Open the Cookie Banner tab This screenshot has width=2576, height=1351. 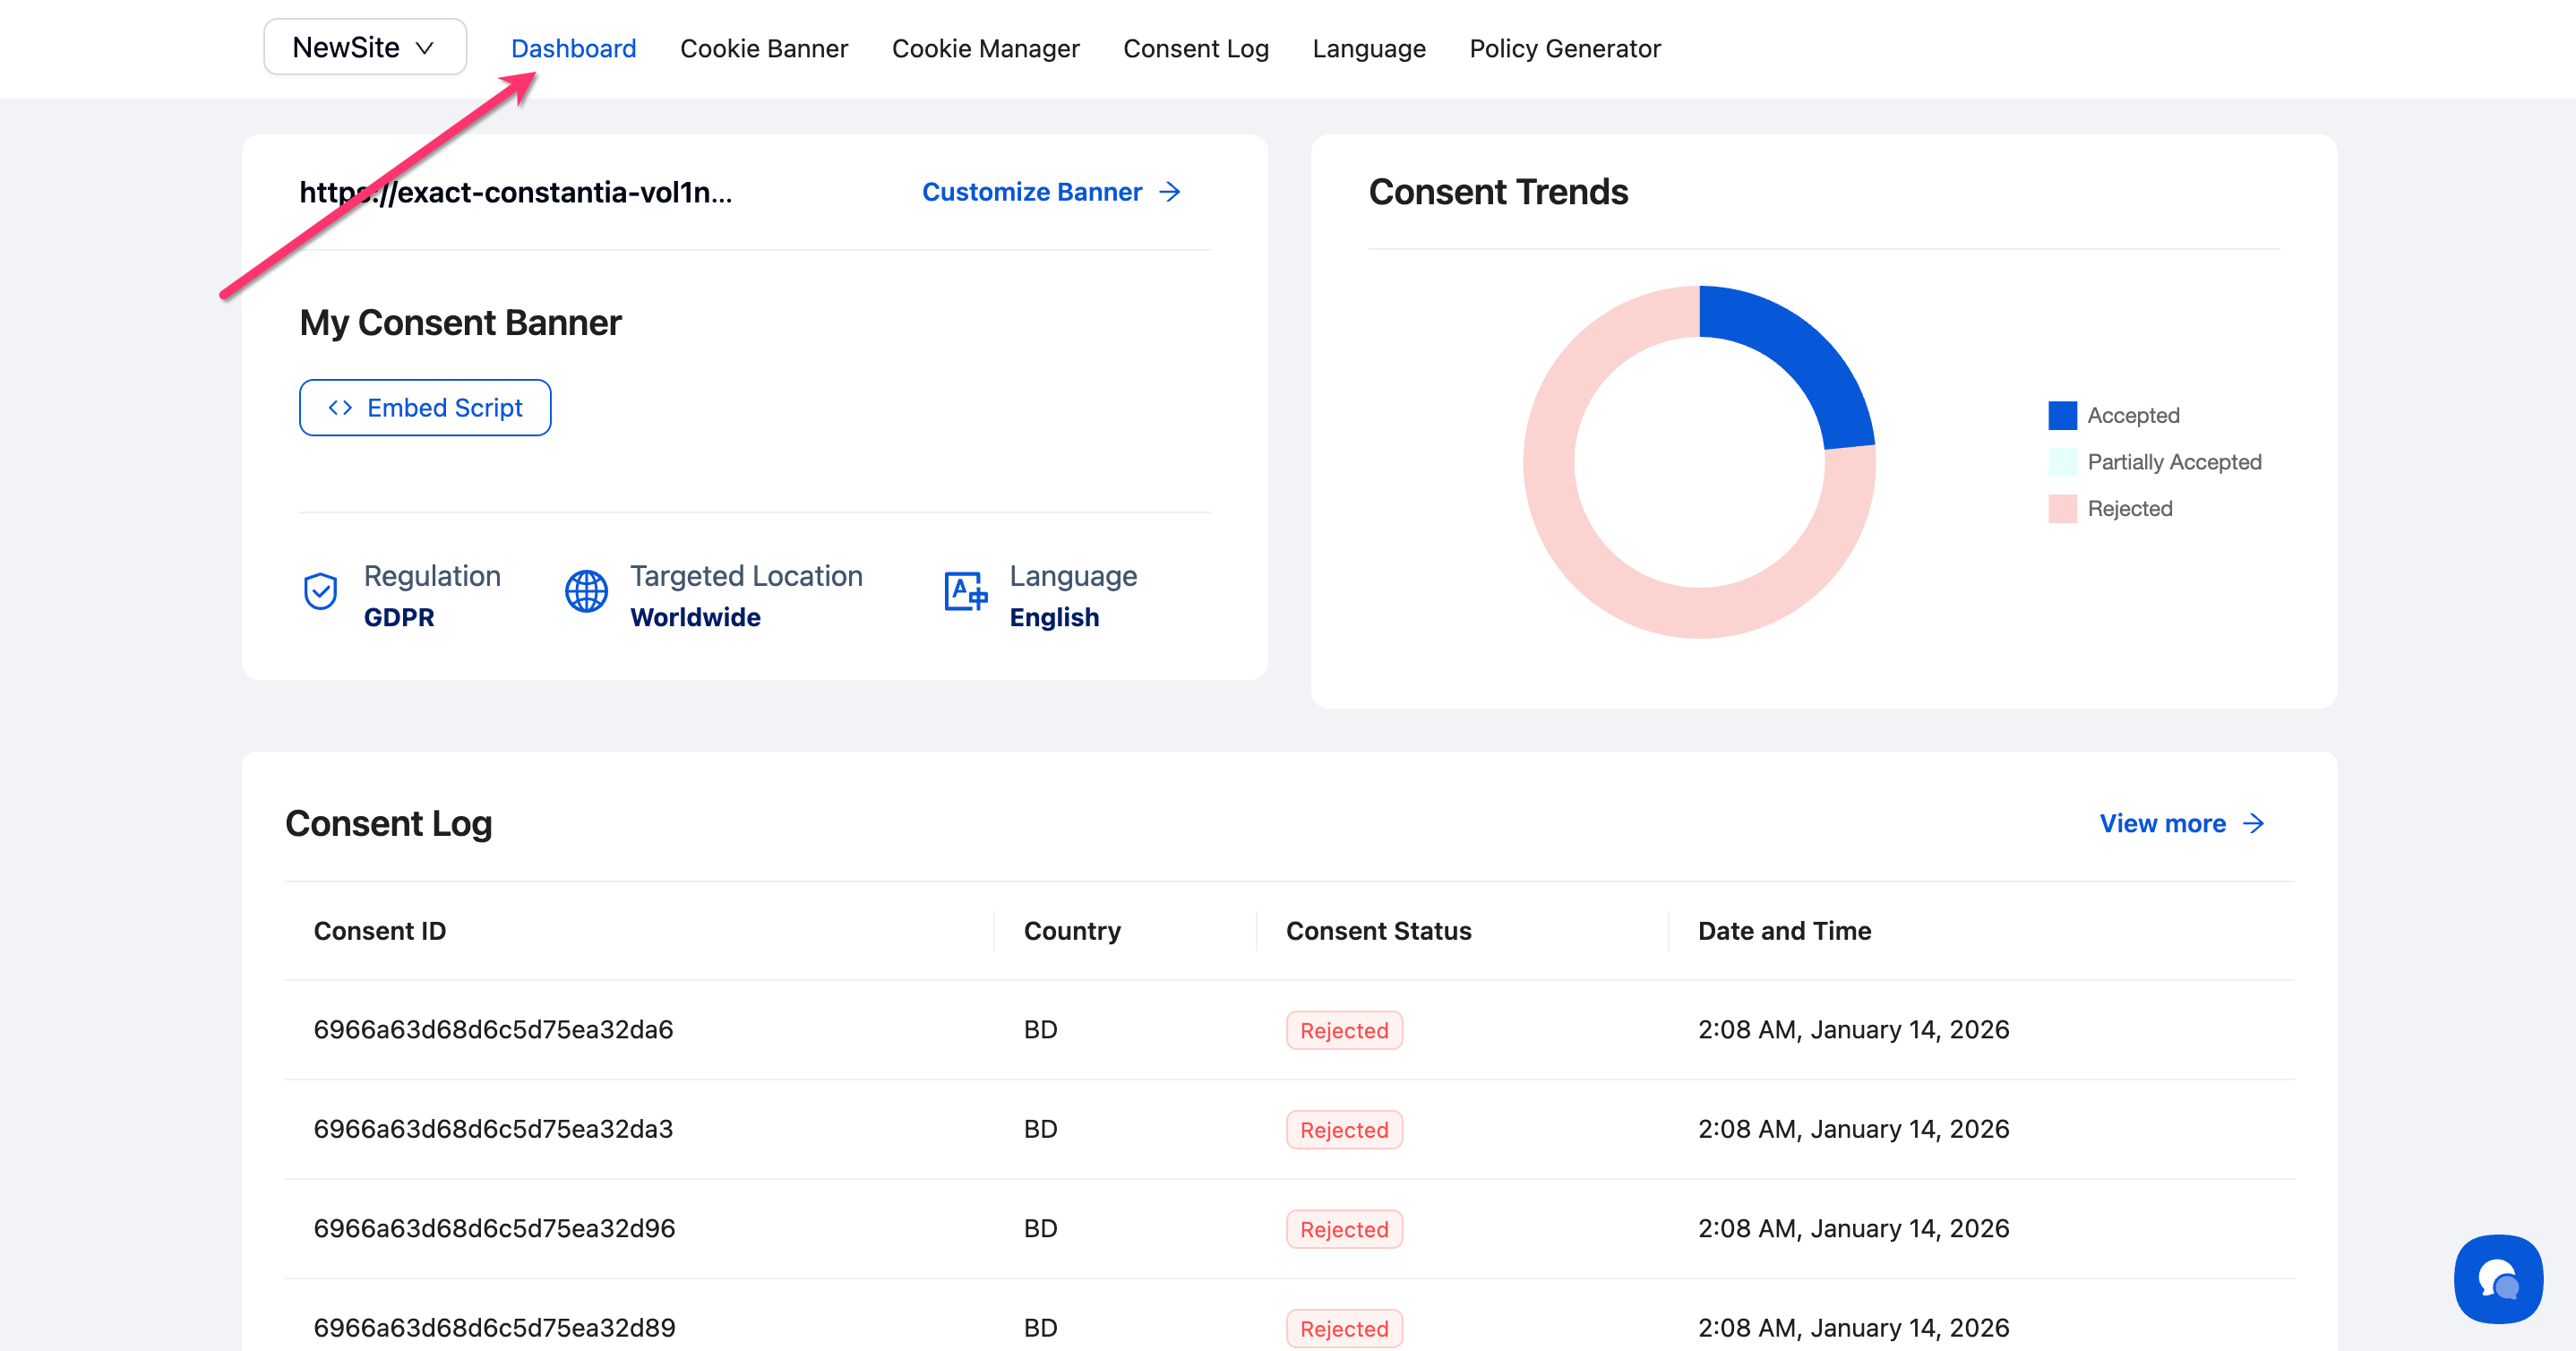point(763,48)
